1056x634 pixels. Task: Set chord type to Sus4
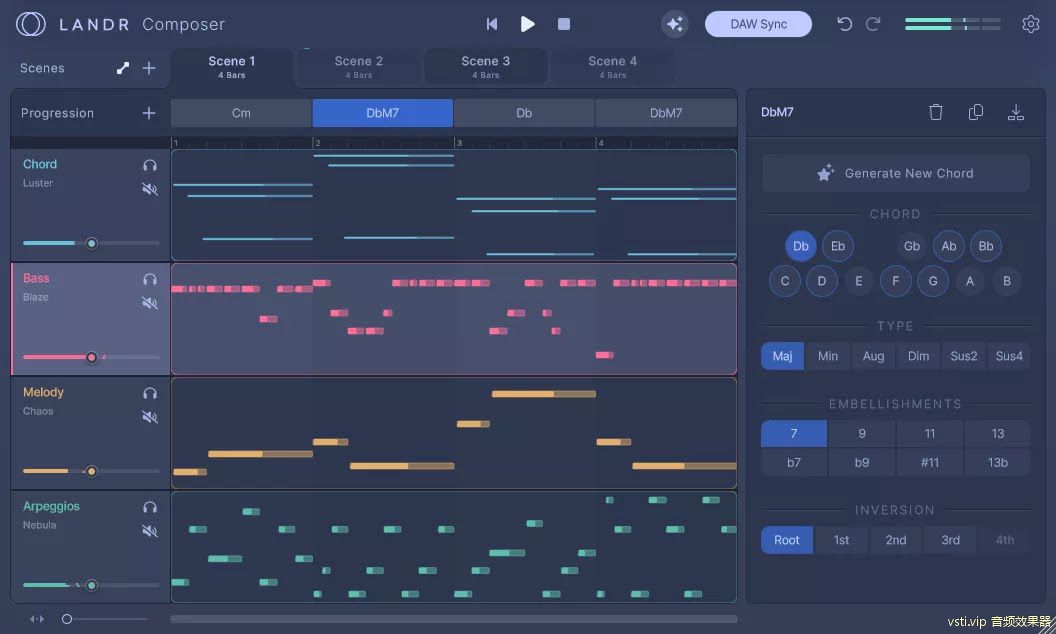pyautogui.click(x=1009, y=356)
